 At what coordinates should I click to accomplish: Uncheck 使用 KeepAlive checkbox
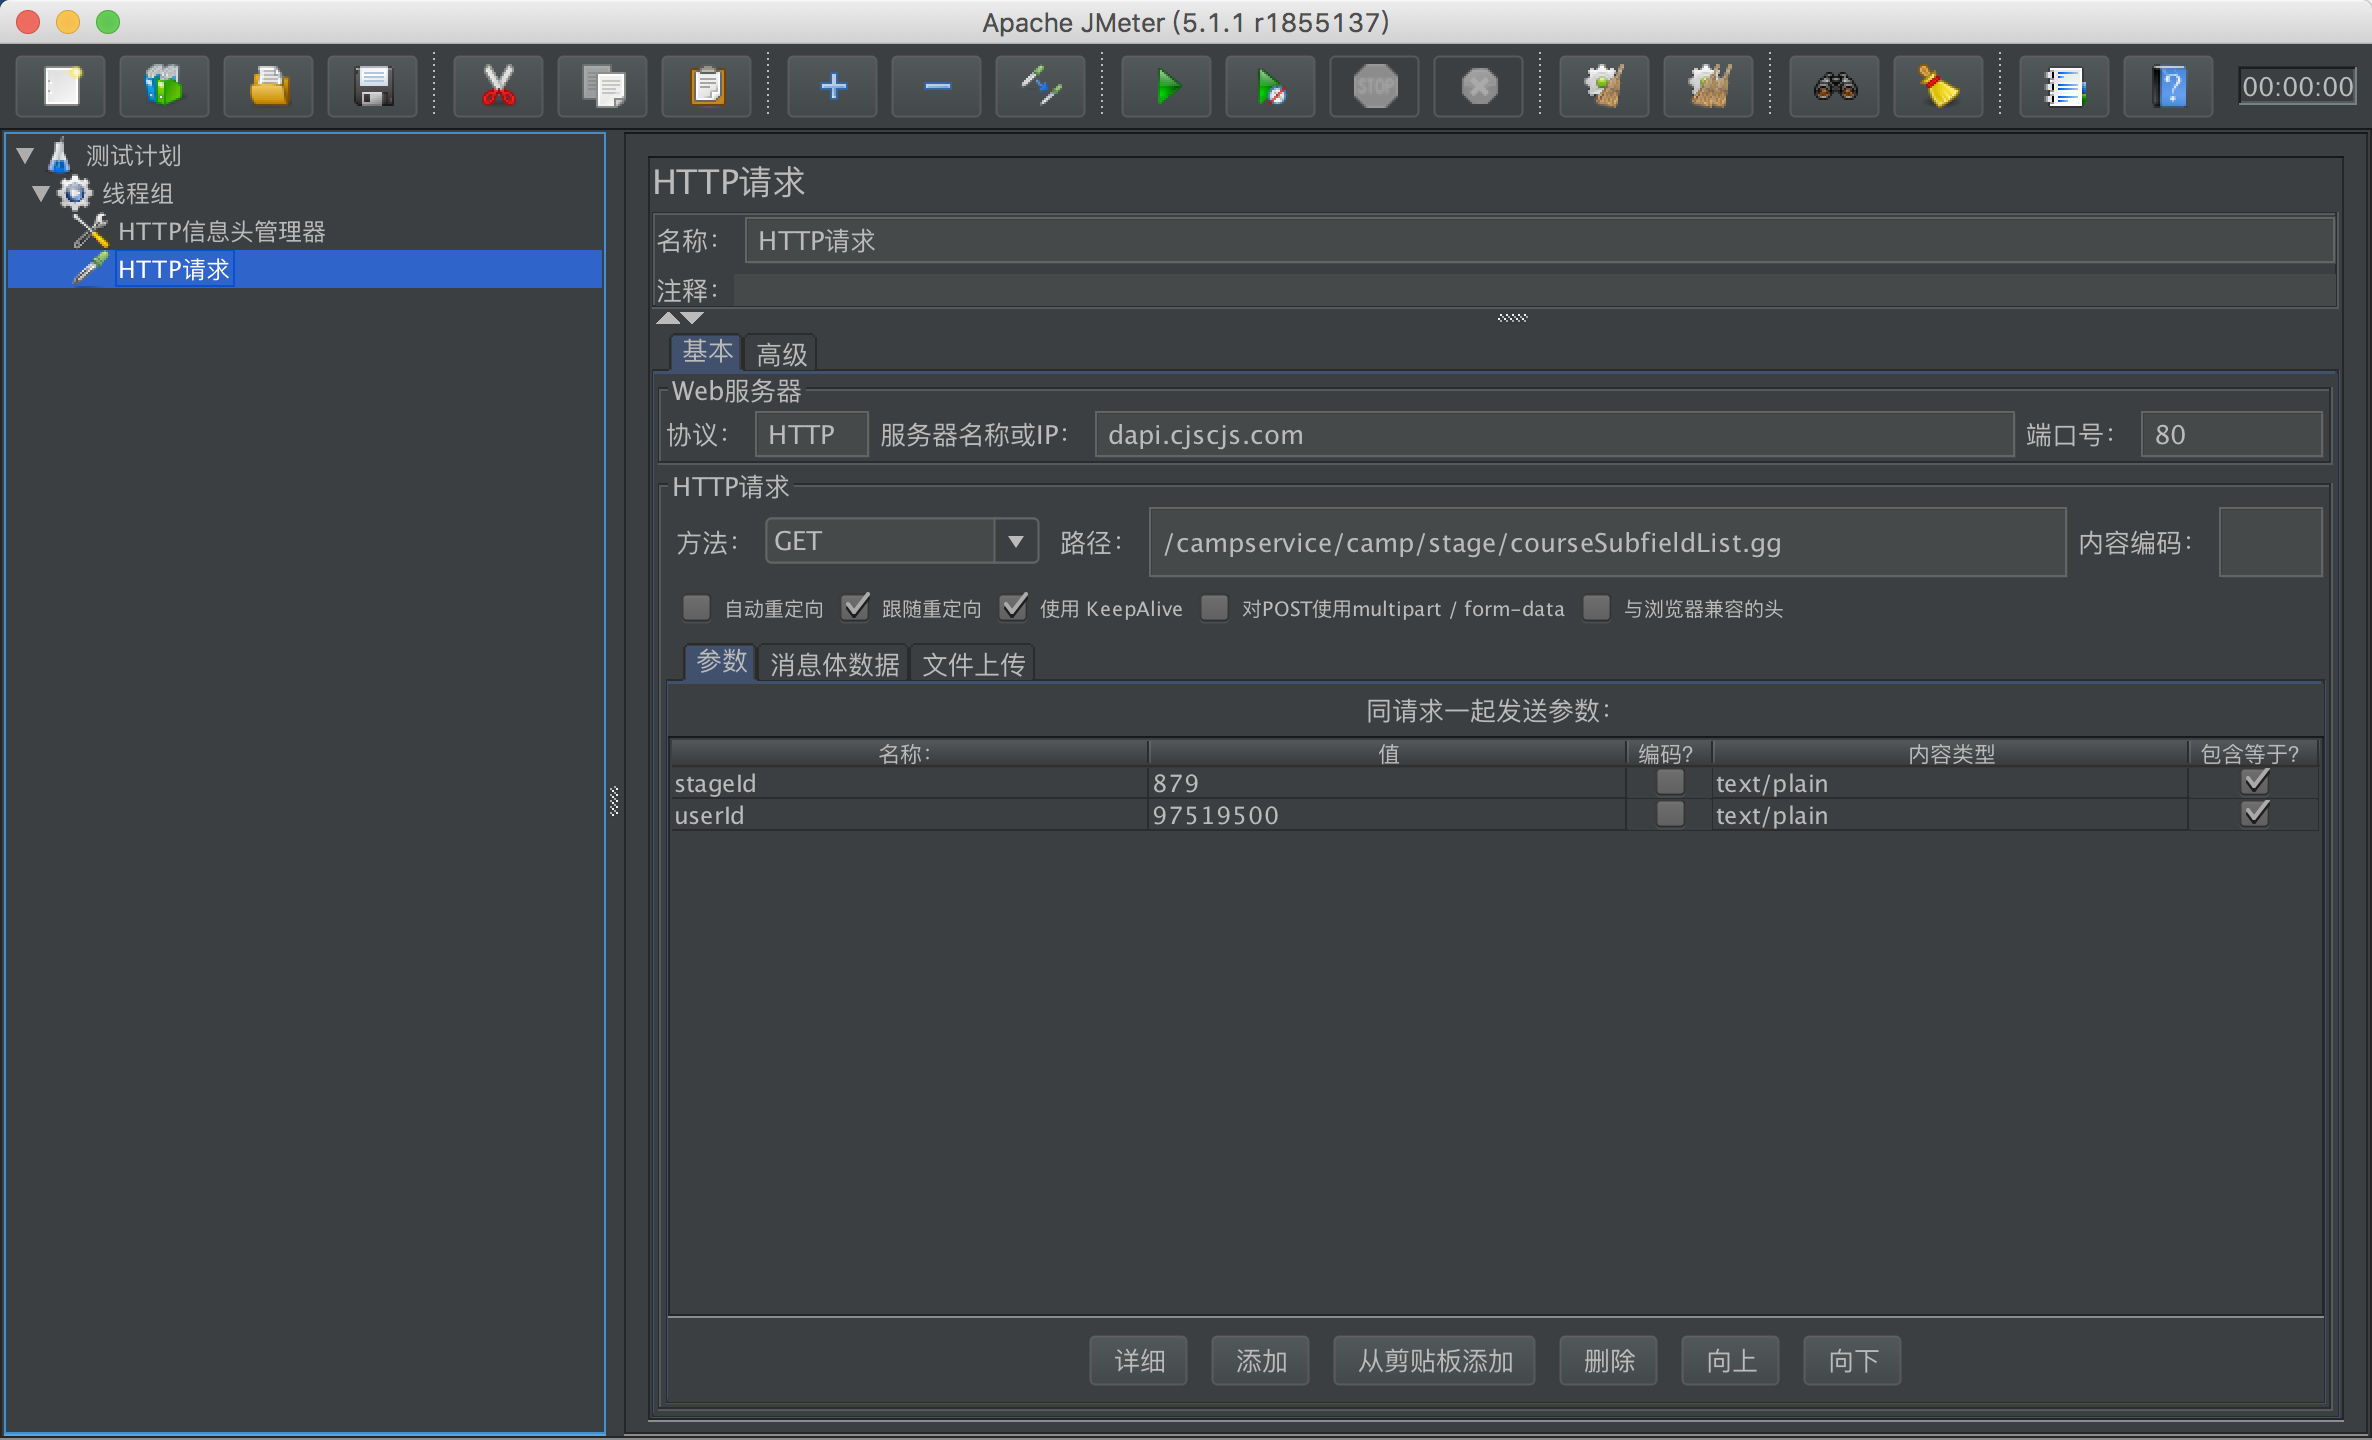[x=1013, y=608]
